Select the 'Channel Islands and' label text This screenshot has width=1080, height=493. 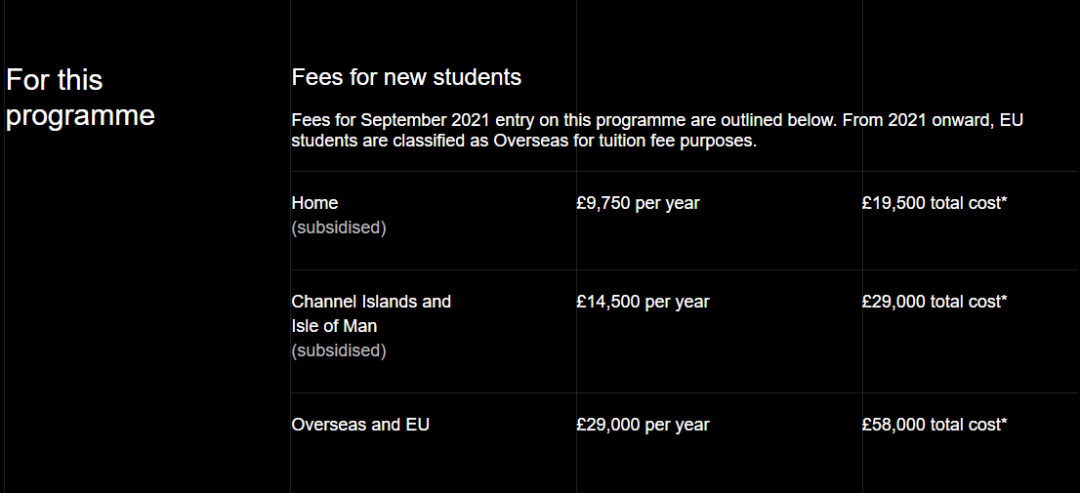[x=371, y=301]
